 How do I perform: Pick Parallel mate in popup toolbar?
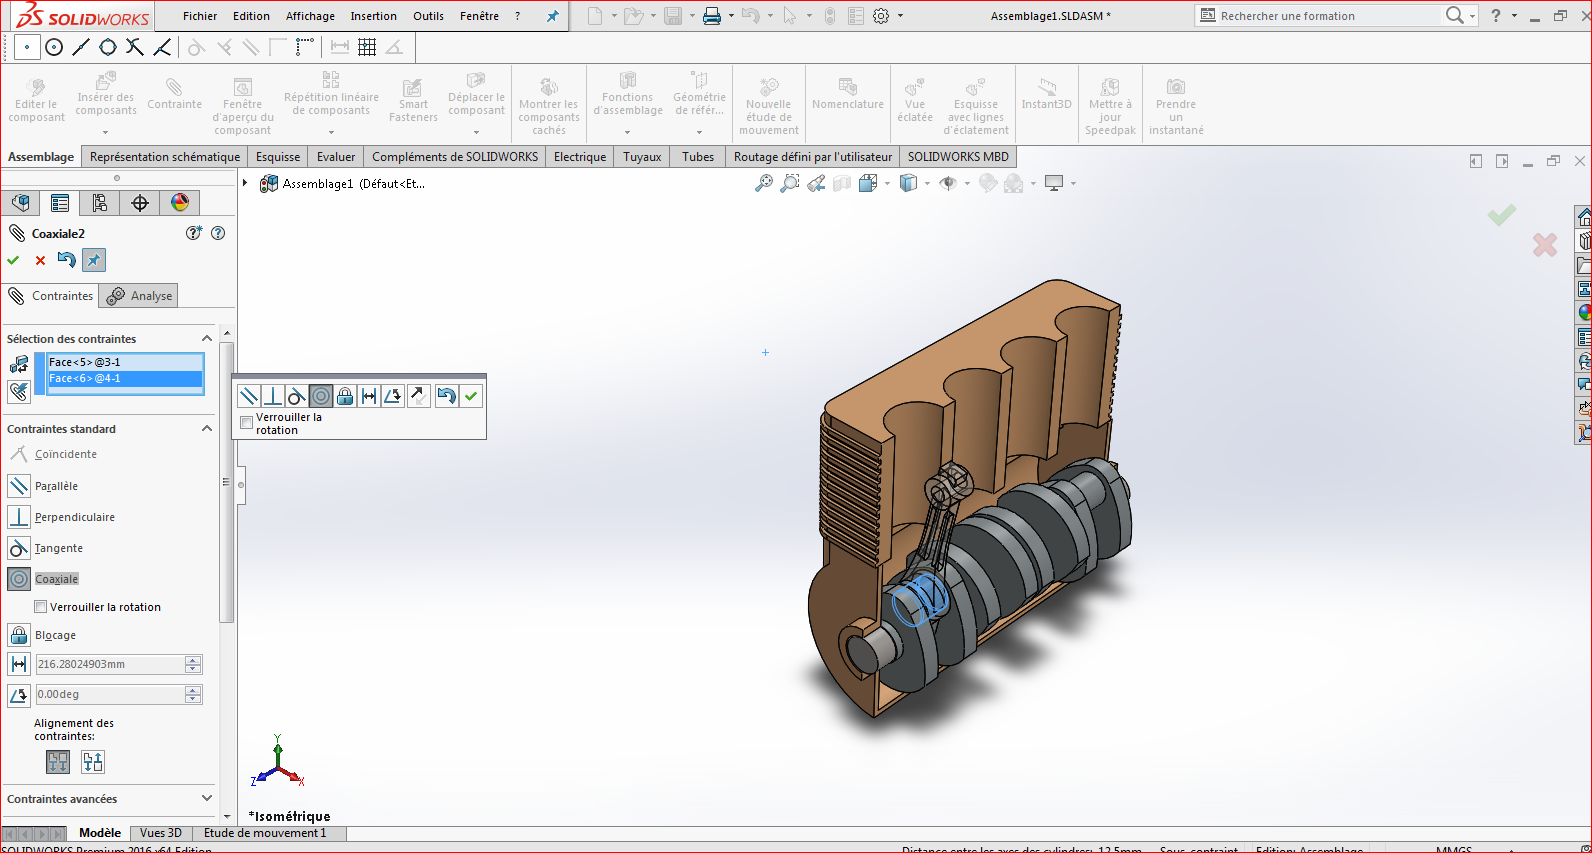[x=249, y=396]
